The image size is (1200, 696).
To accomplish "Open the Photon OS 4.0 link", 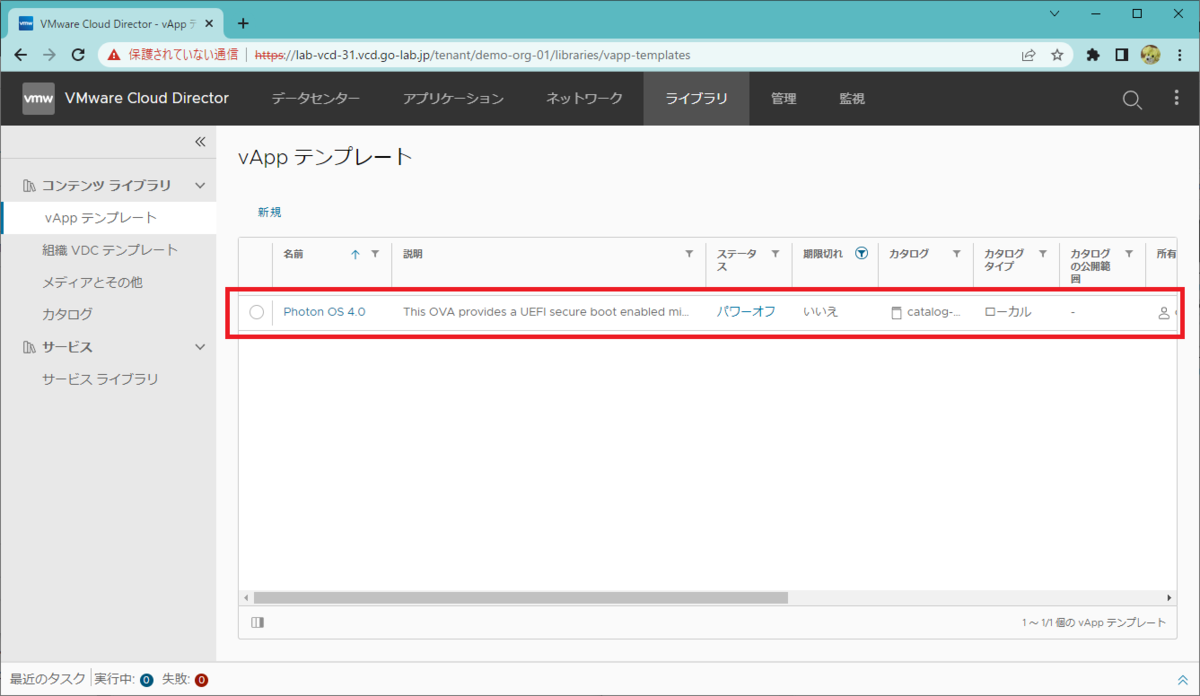I will (x=324, y=312).
